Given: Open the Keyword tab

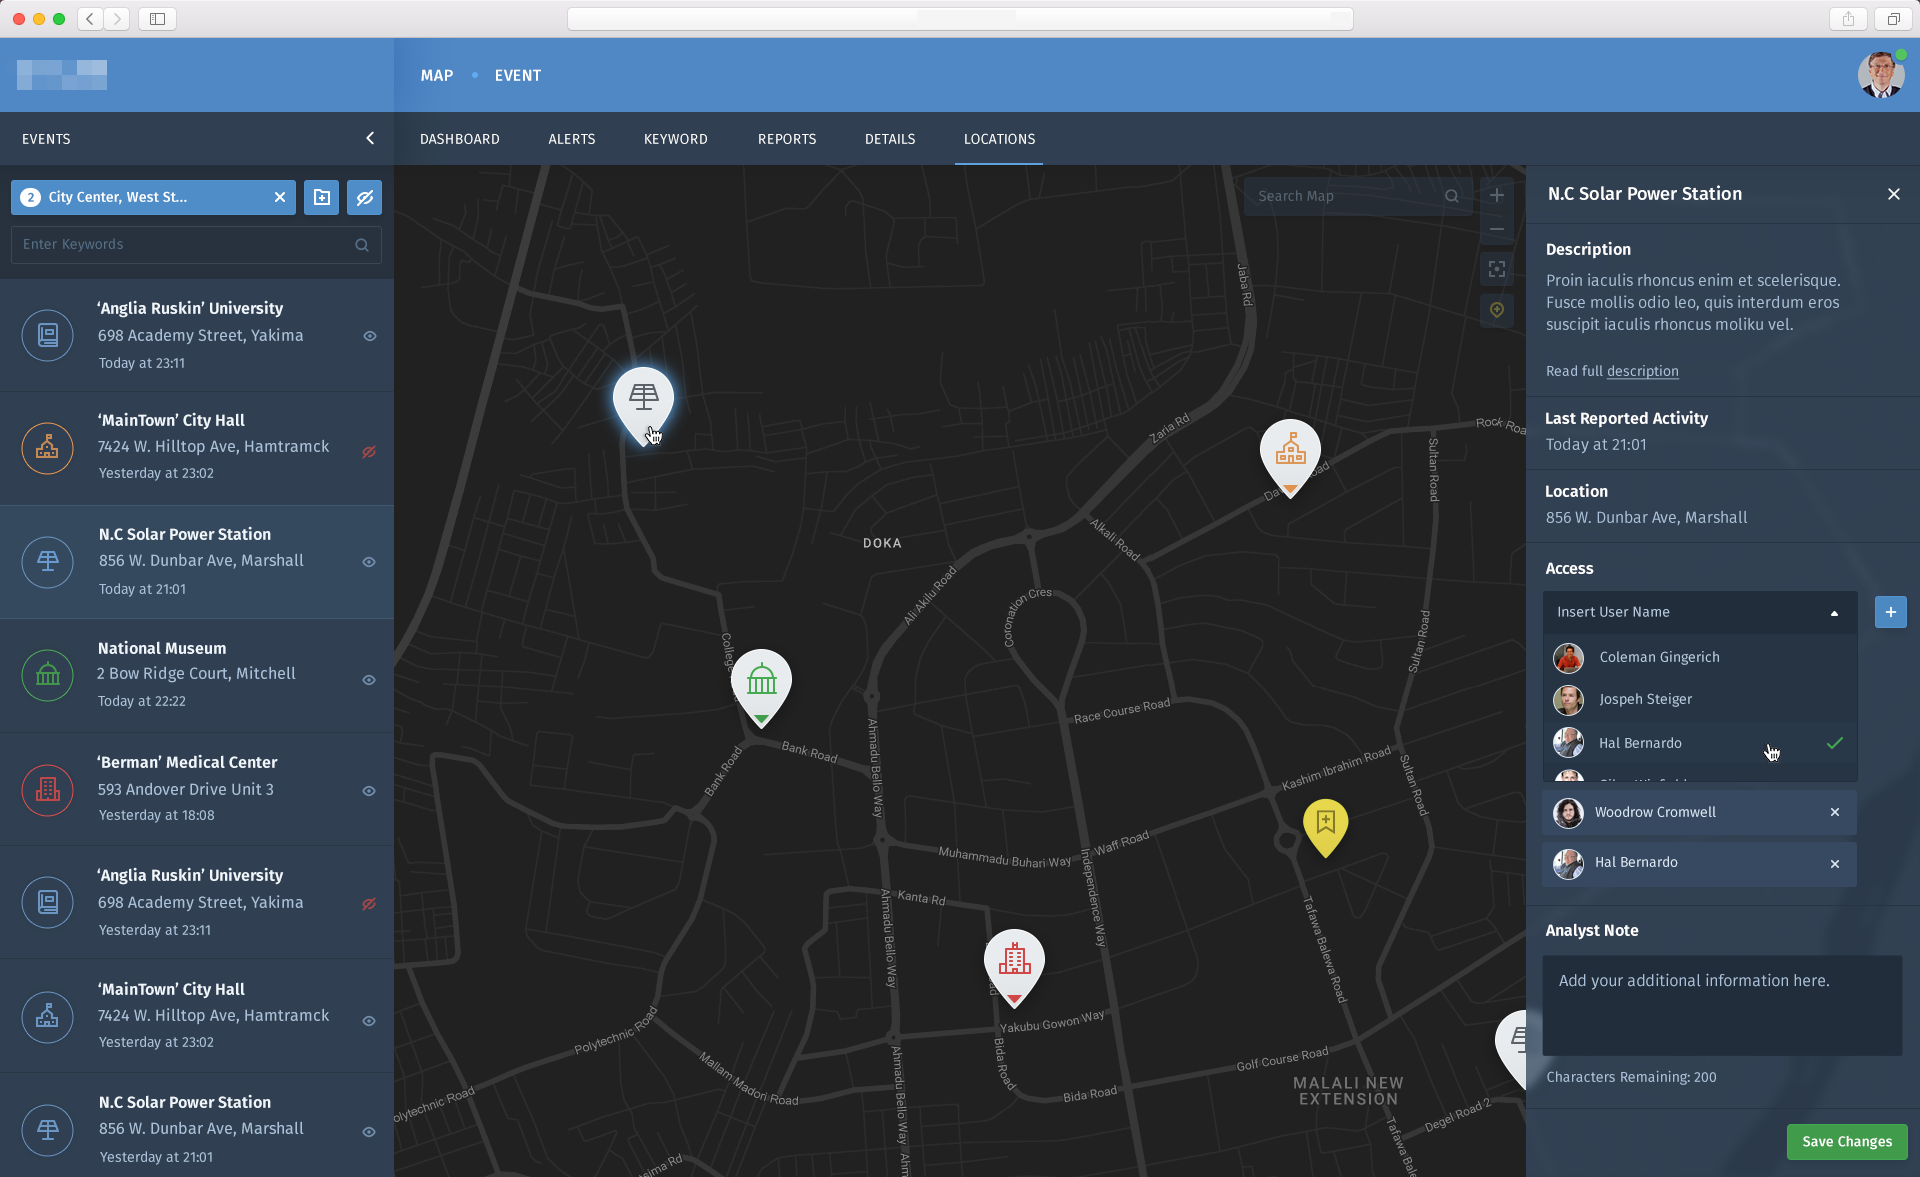Looking at the screenshot, I should tap(675, 139).
